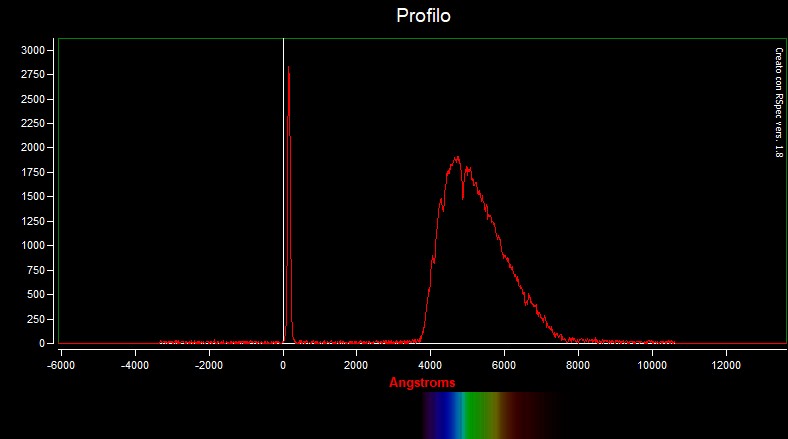Click the -2000 label on the horizontal axis

pyautogui.click(x=209, y=365)
